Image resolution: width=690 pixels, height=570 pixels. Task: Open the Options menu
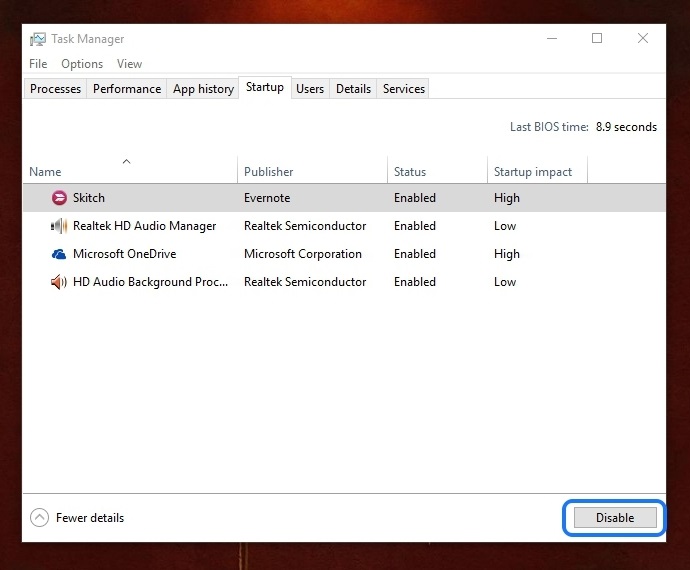coord(82,64)
